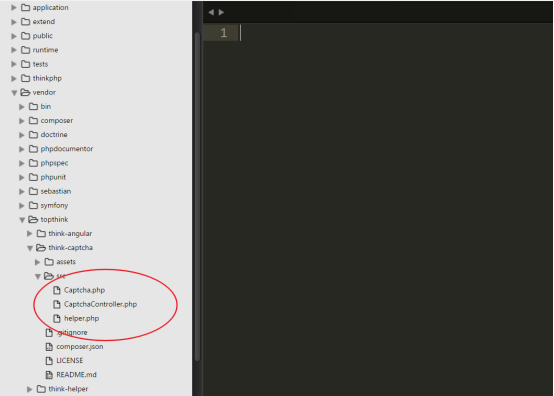Click the .gitignore file icon

[49, 332]
